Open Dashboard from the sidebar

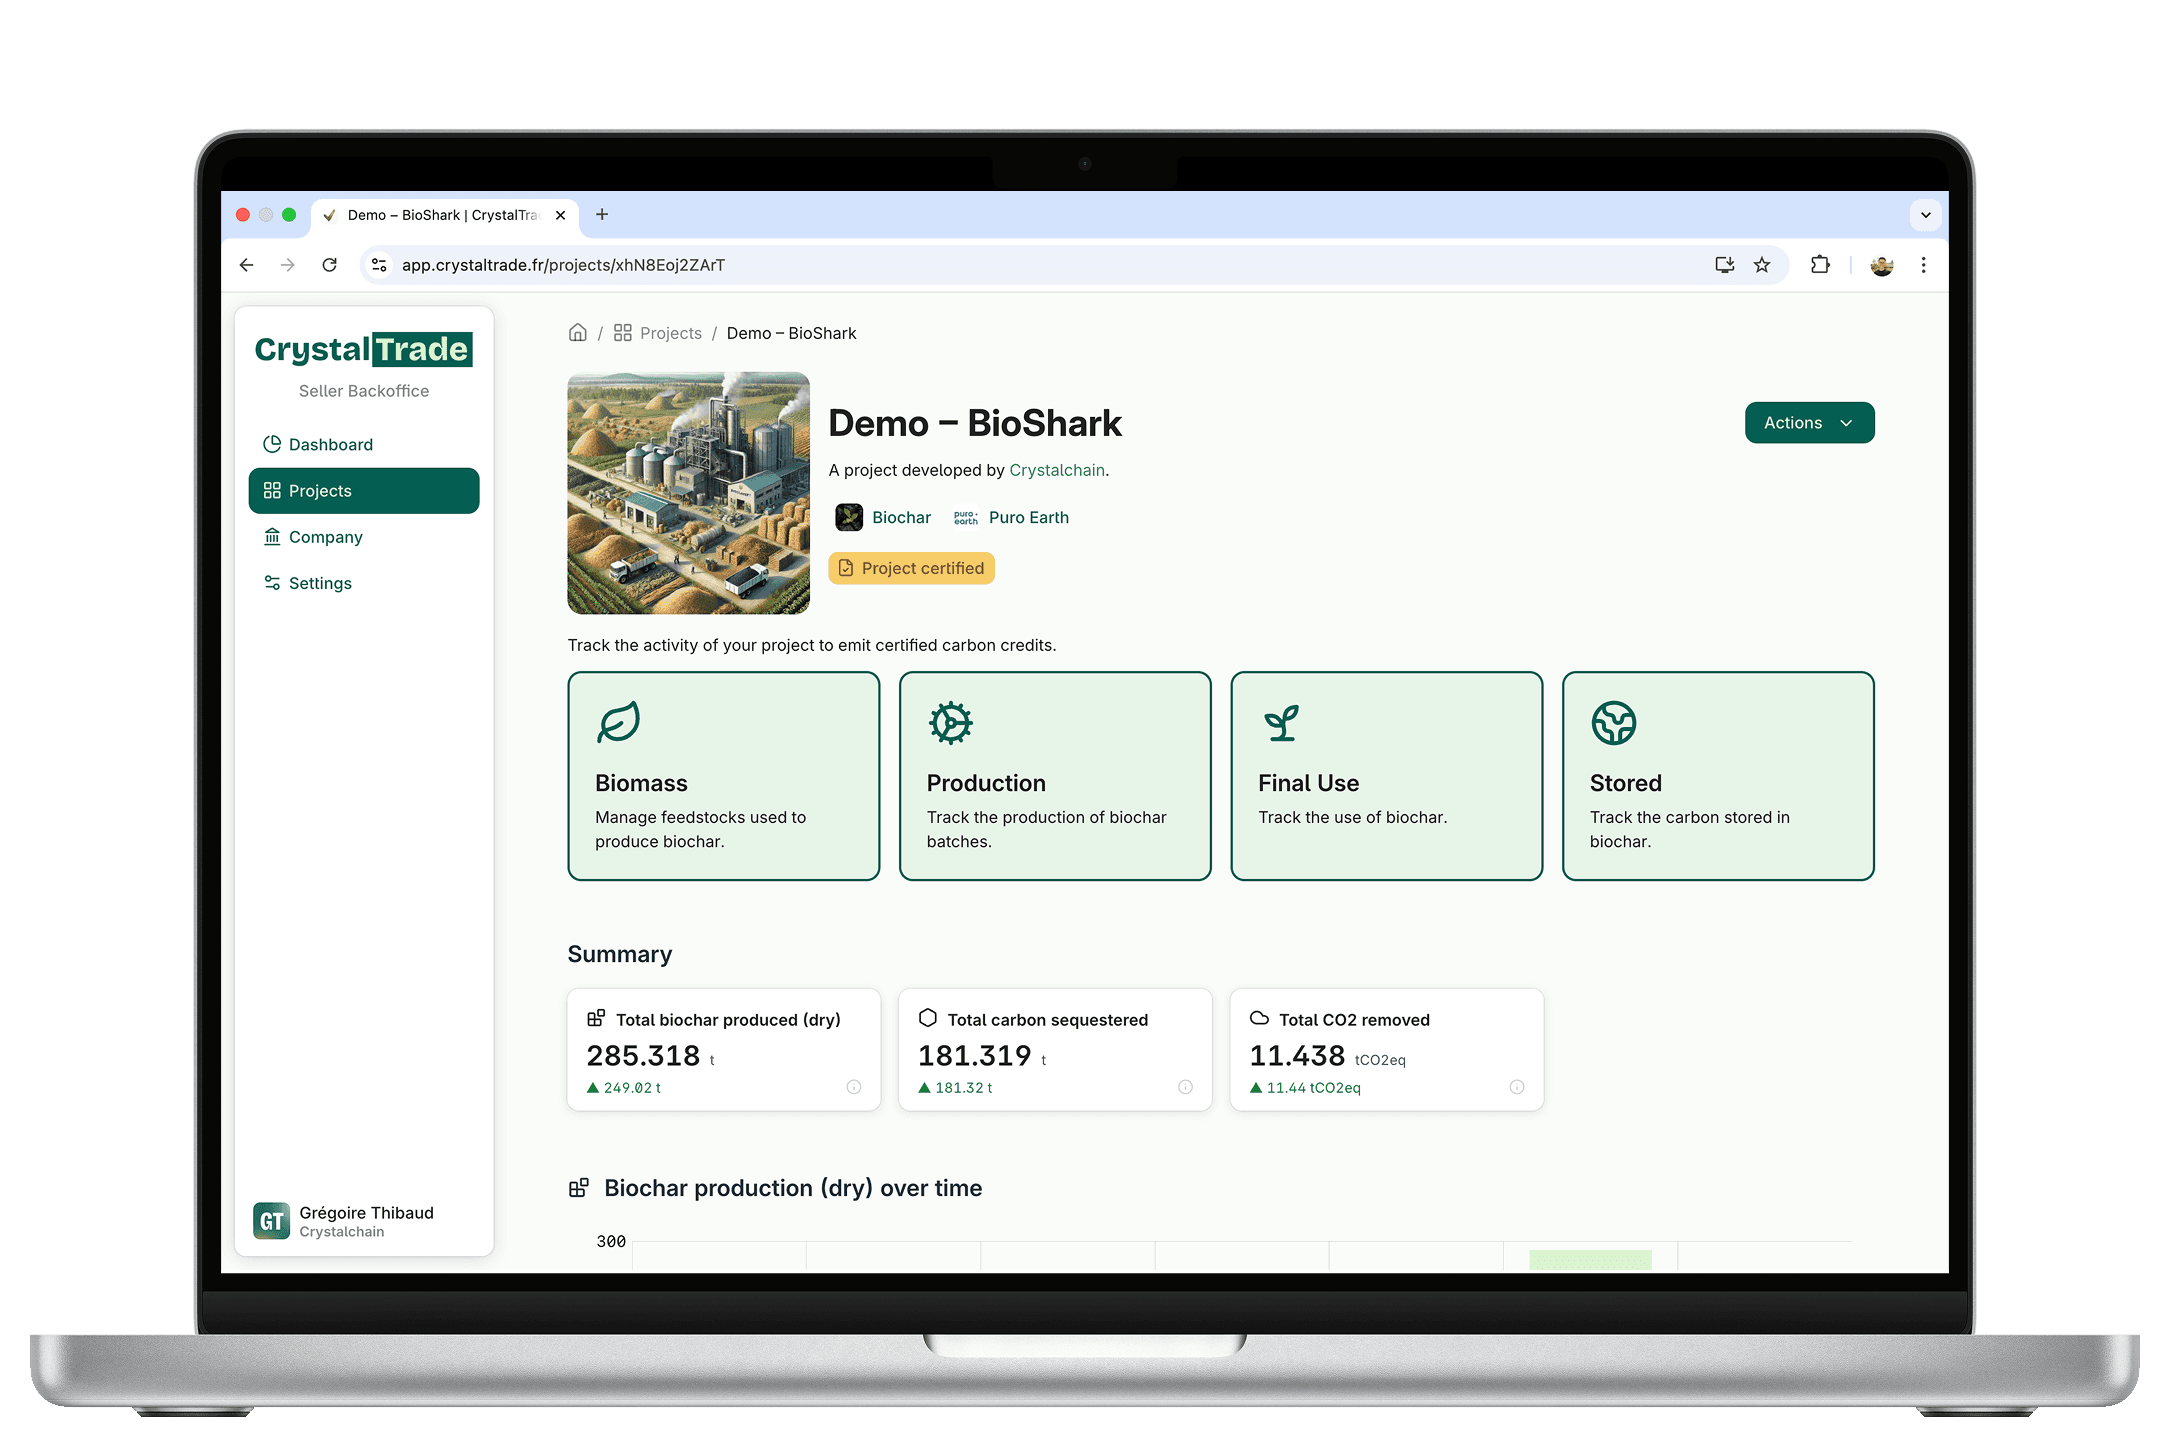[364, 445]
